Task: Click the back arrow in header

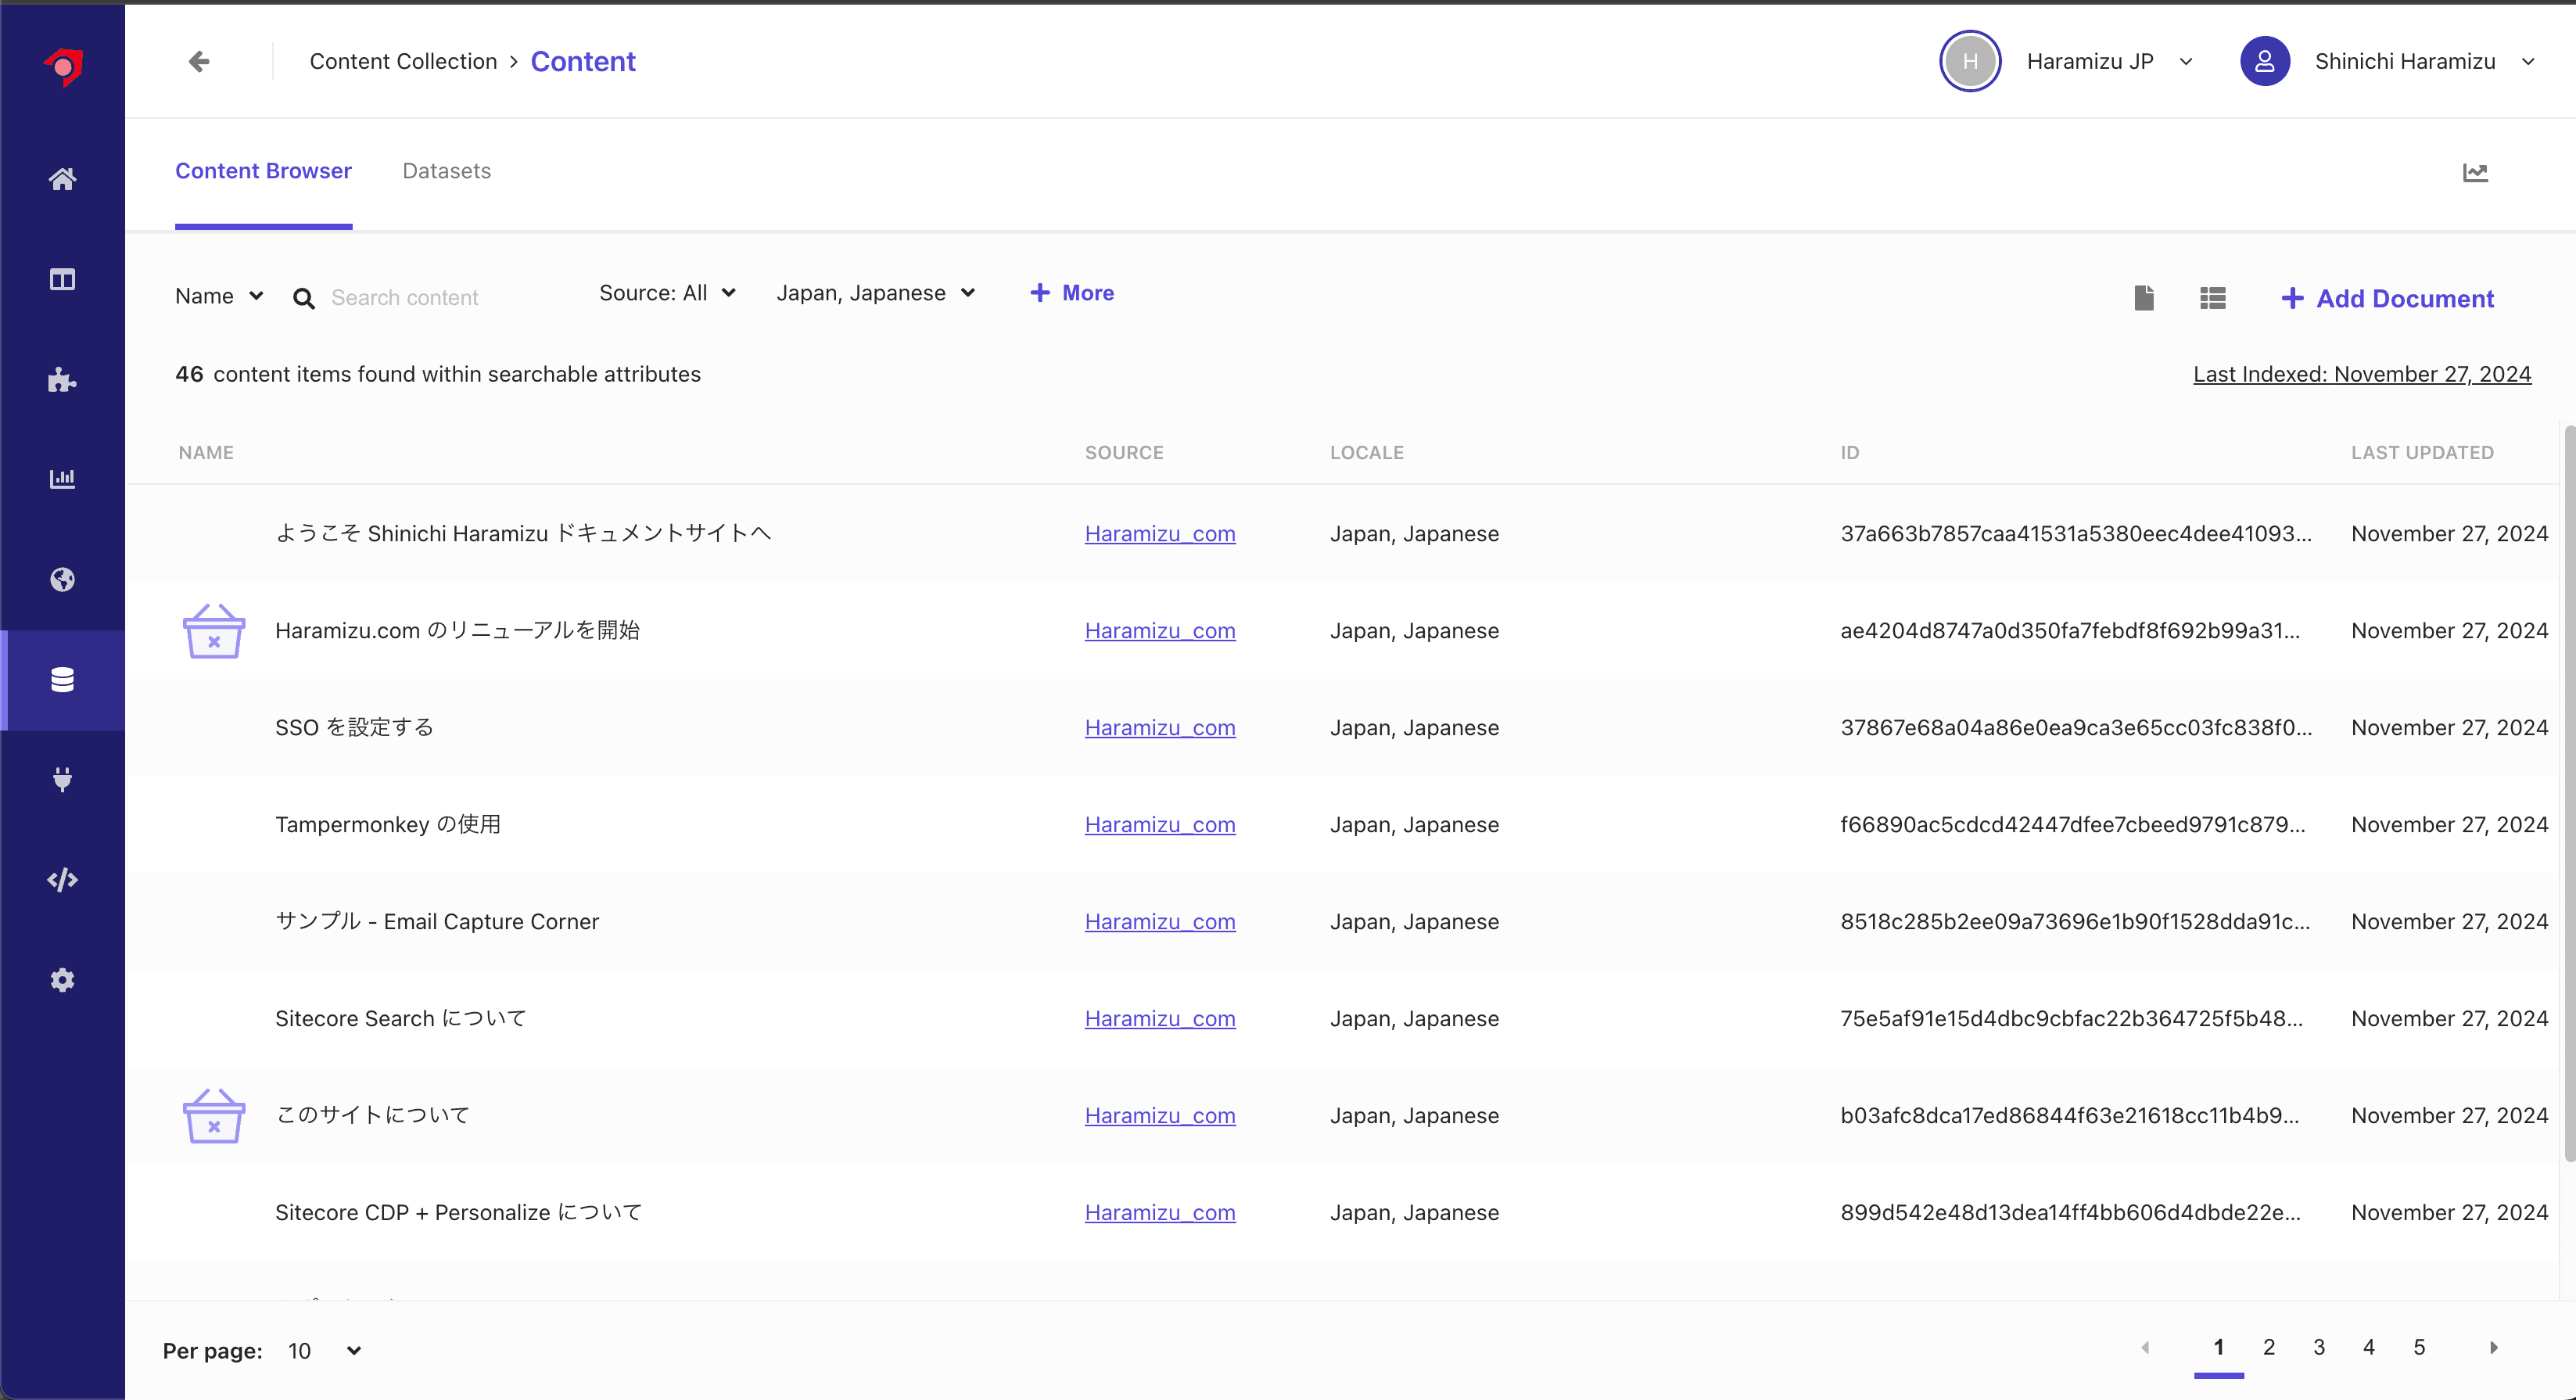Action: coord(199,62)
